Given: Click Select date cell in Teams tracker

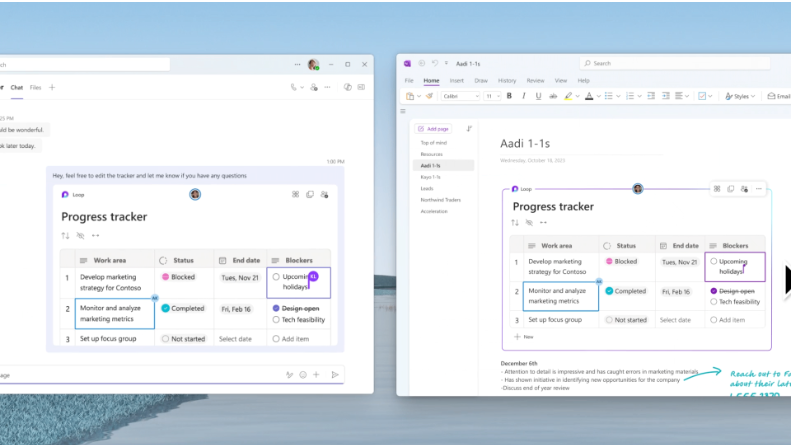Looking at the screenshot, I should pos(235,339).
